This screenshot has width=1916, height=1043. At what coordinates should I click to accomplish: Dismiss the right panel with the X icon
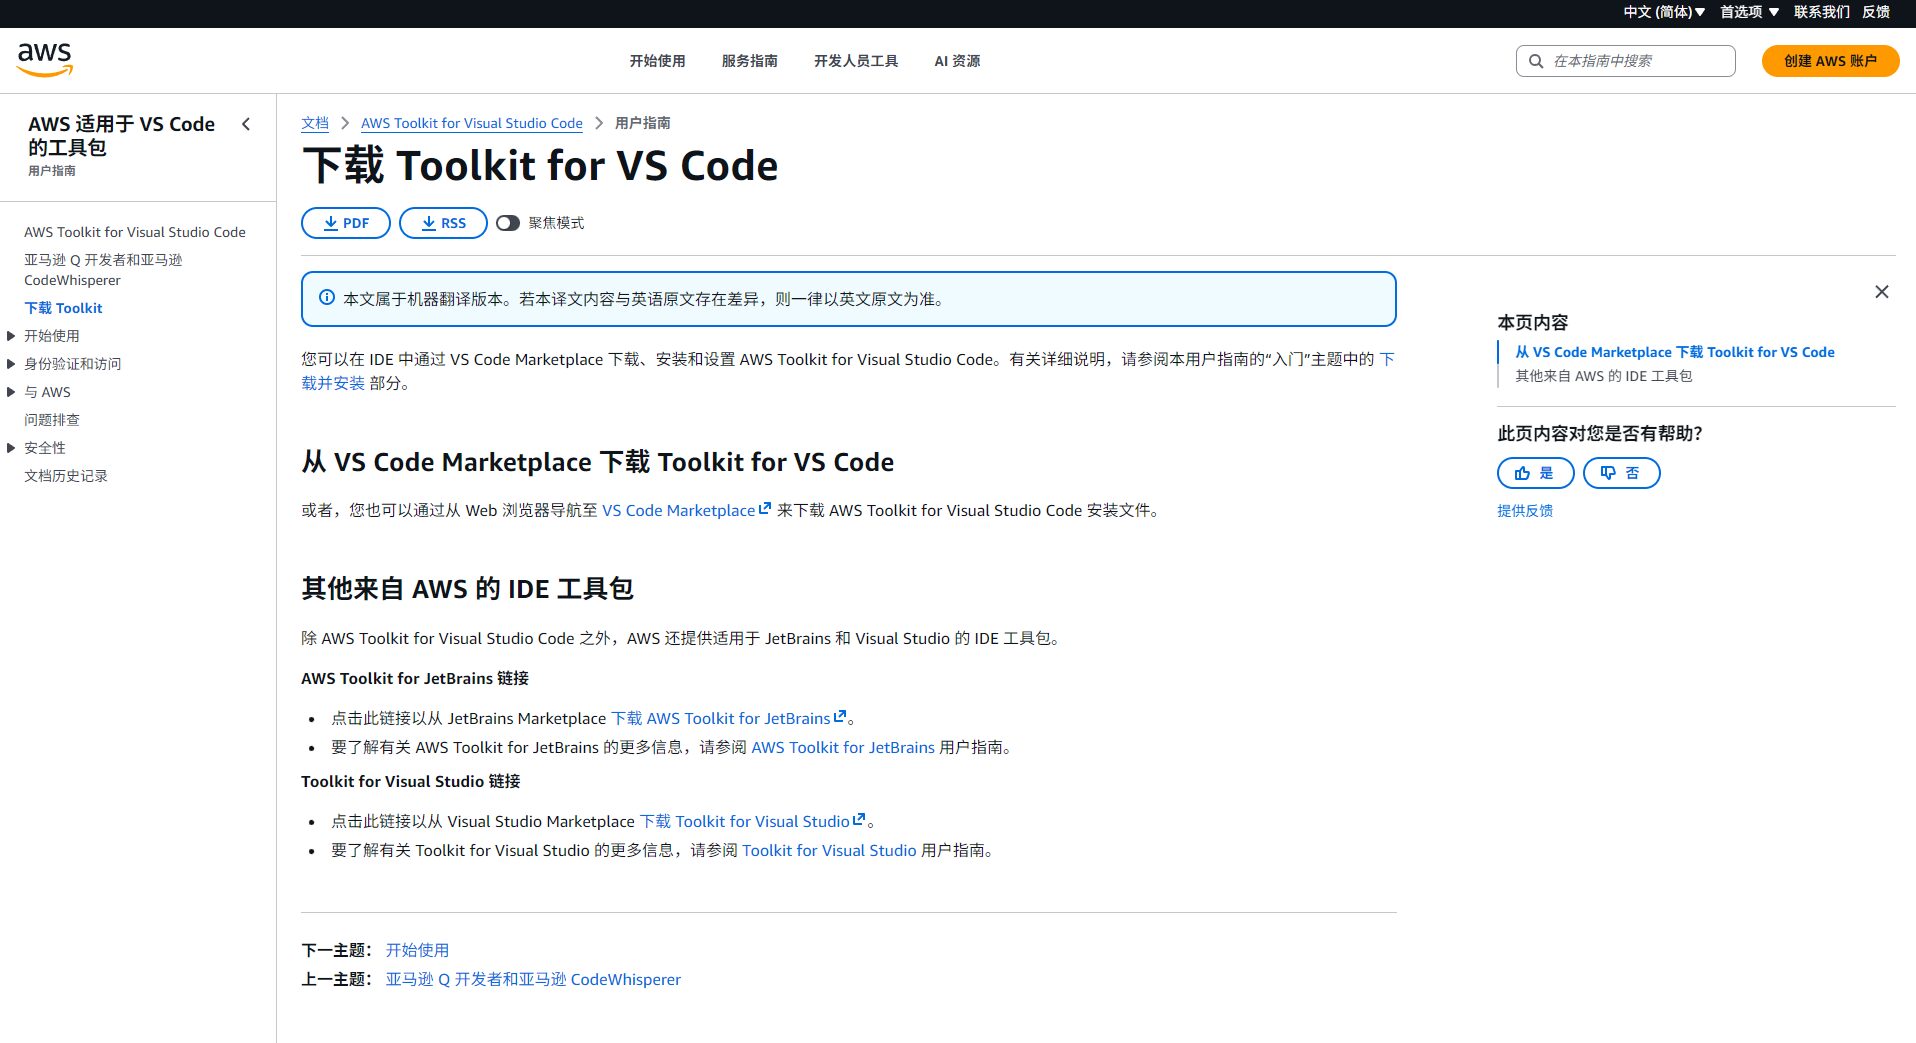pyautogui.click(x=1882, y=291)
